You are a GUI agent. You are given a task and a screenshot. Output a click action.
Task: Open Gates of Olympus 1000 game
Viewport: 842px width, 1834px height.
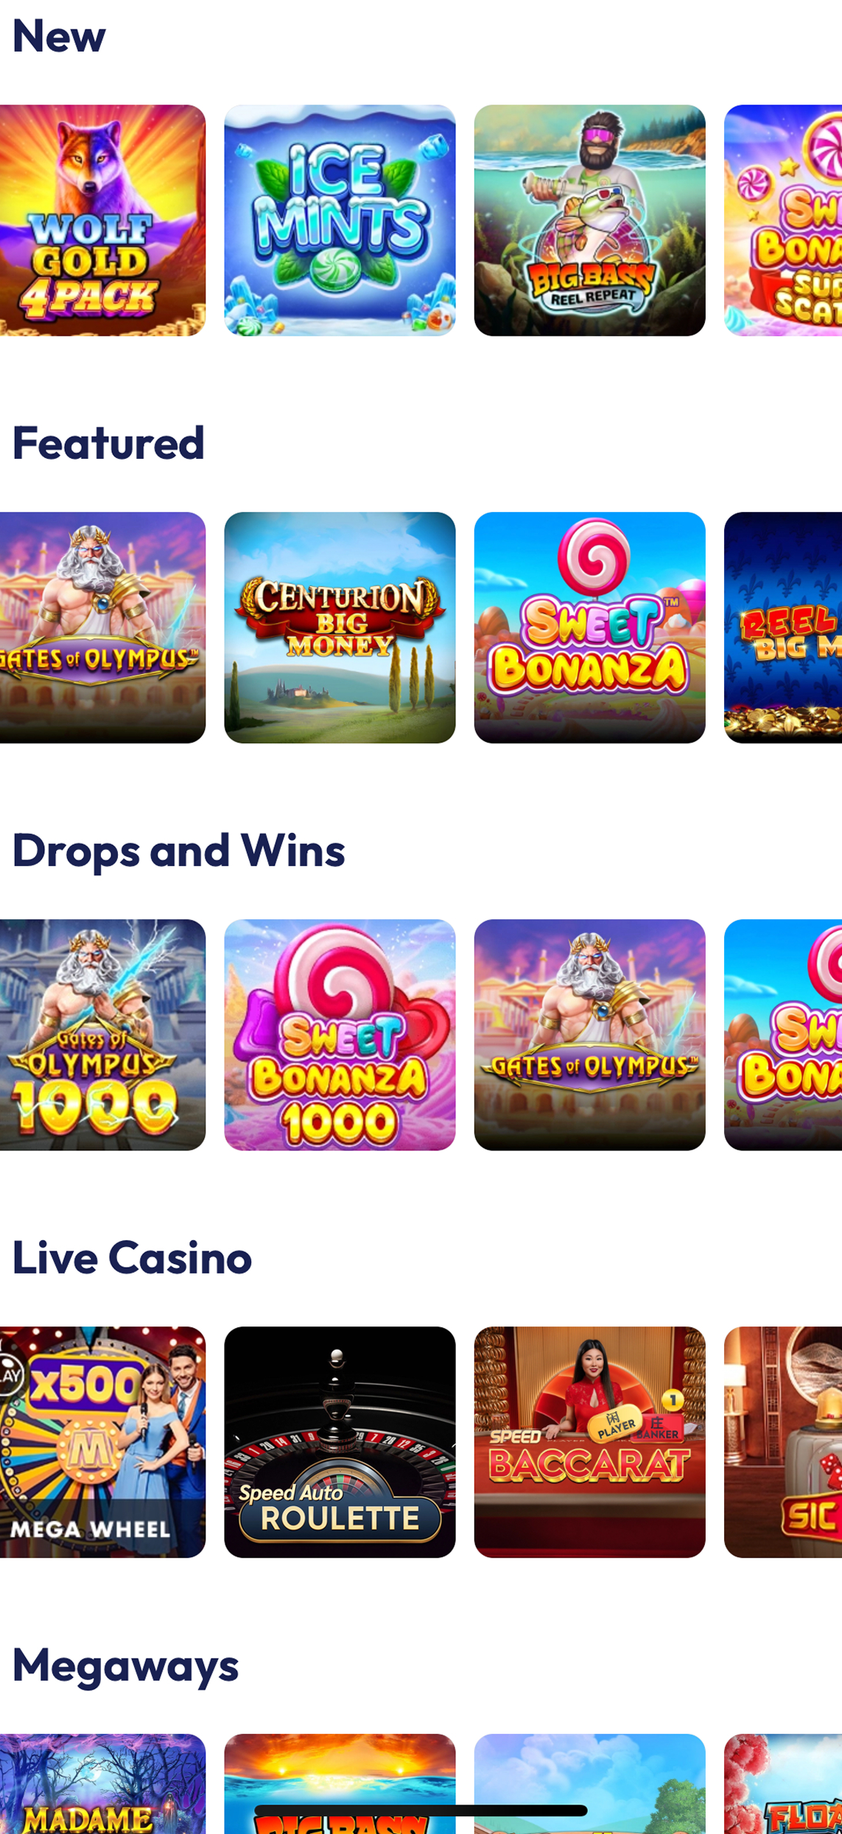pyautogui.click(x=103, y=1035)
